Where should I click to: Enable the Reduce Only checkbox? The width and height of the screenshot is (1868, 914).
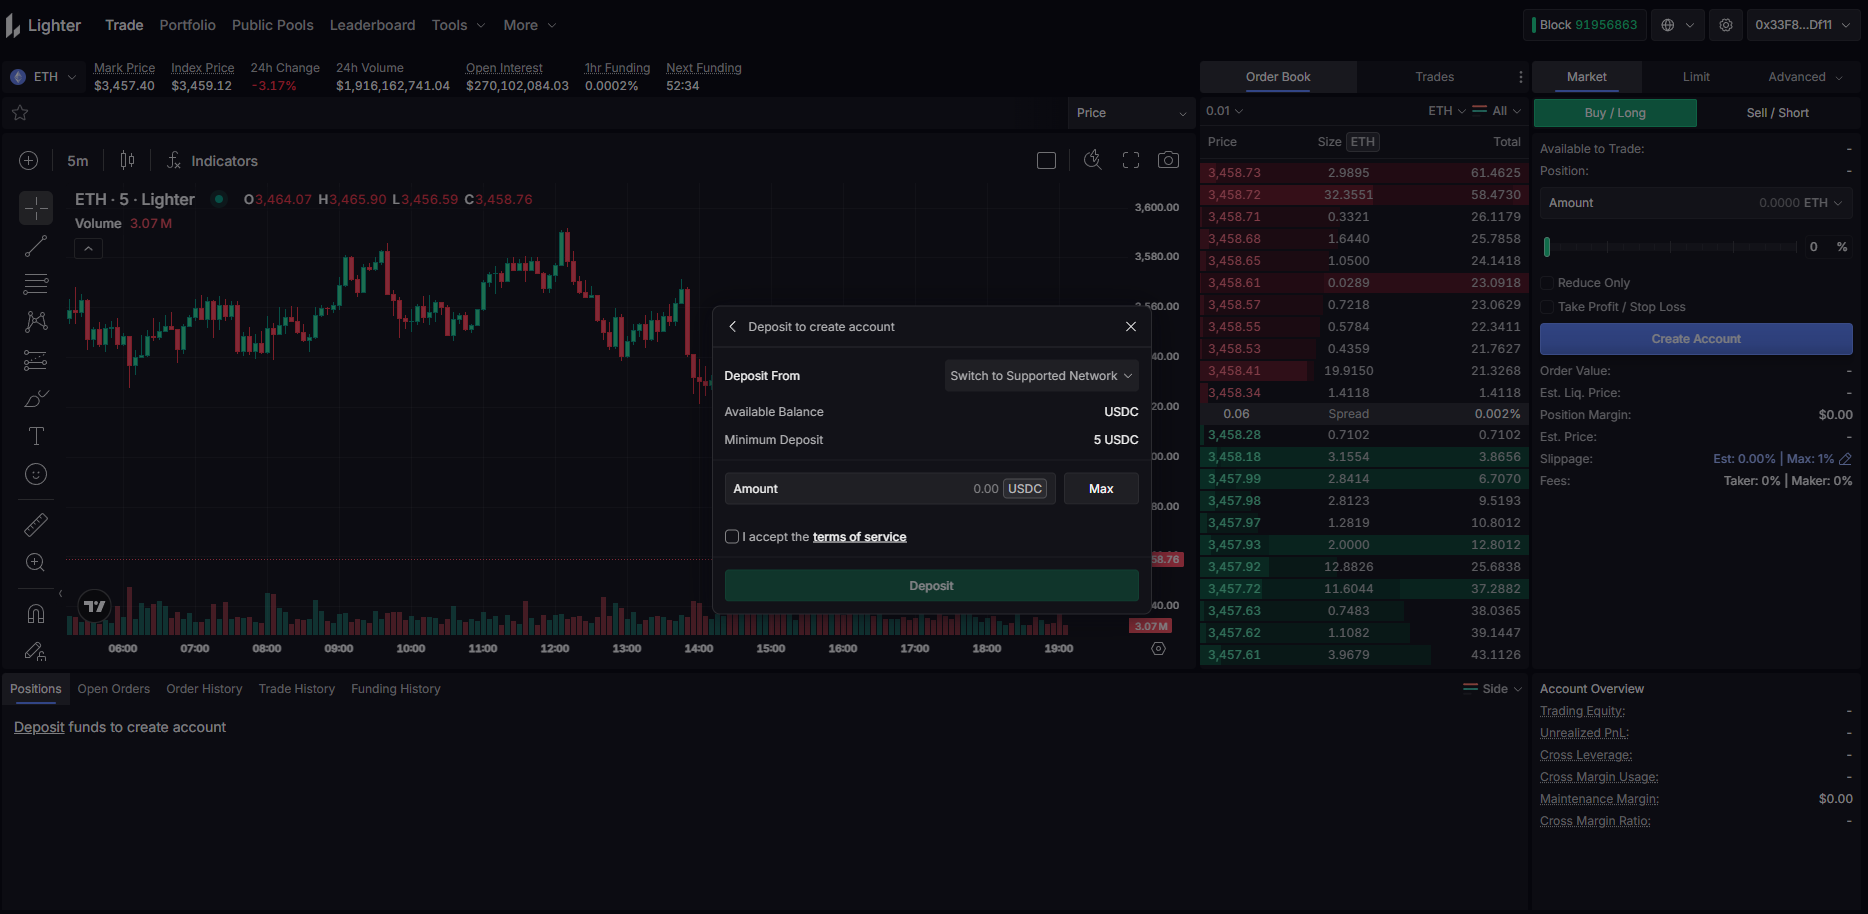[1547, 283]
